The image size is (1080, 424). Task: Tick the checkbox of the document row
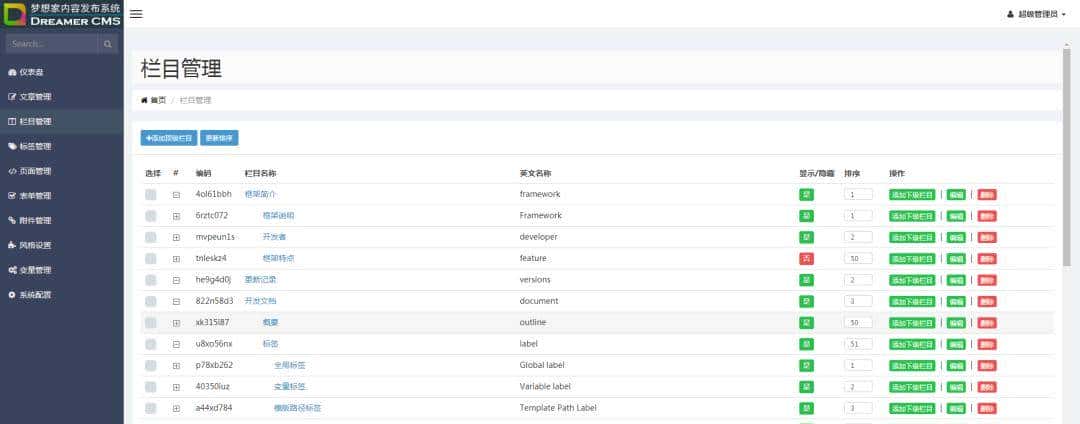click(x=151, y=301)
